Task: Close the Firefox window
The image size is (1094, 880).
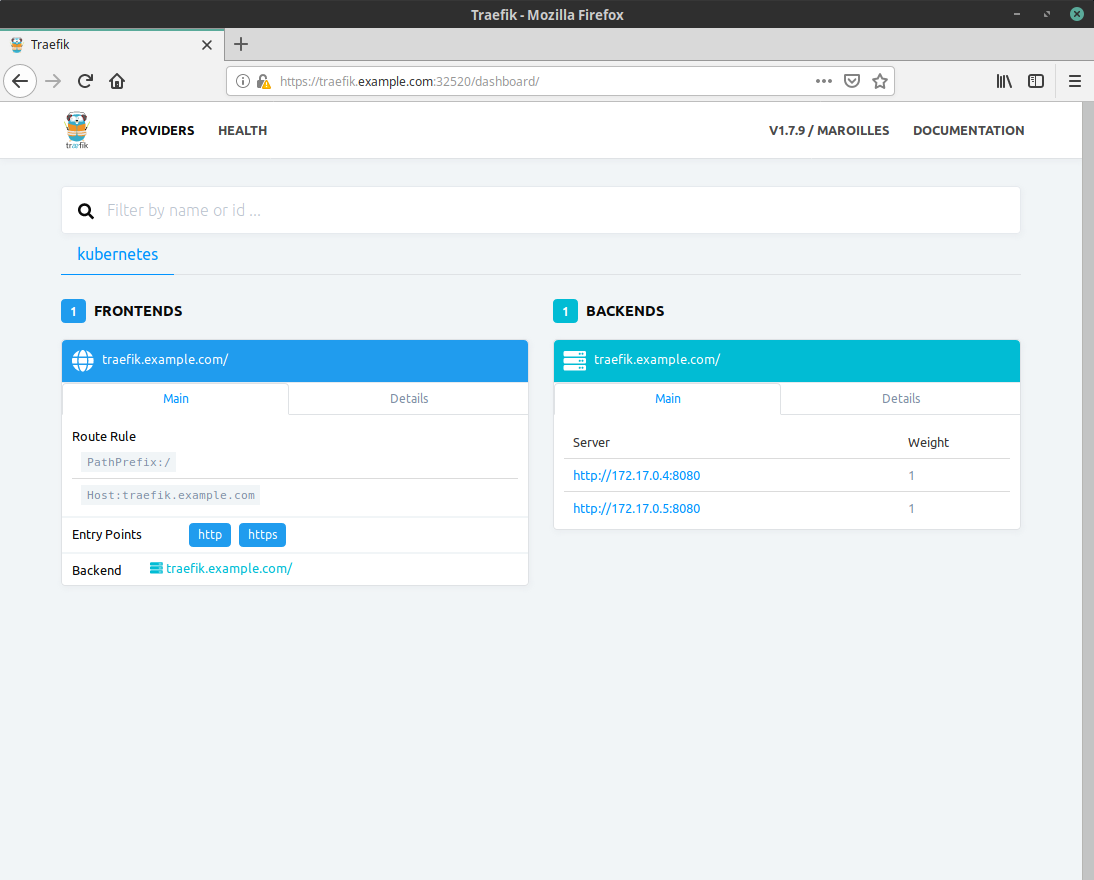Action: coord(1077,14)
